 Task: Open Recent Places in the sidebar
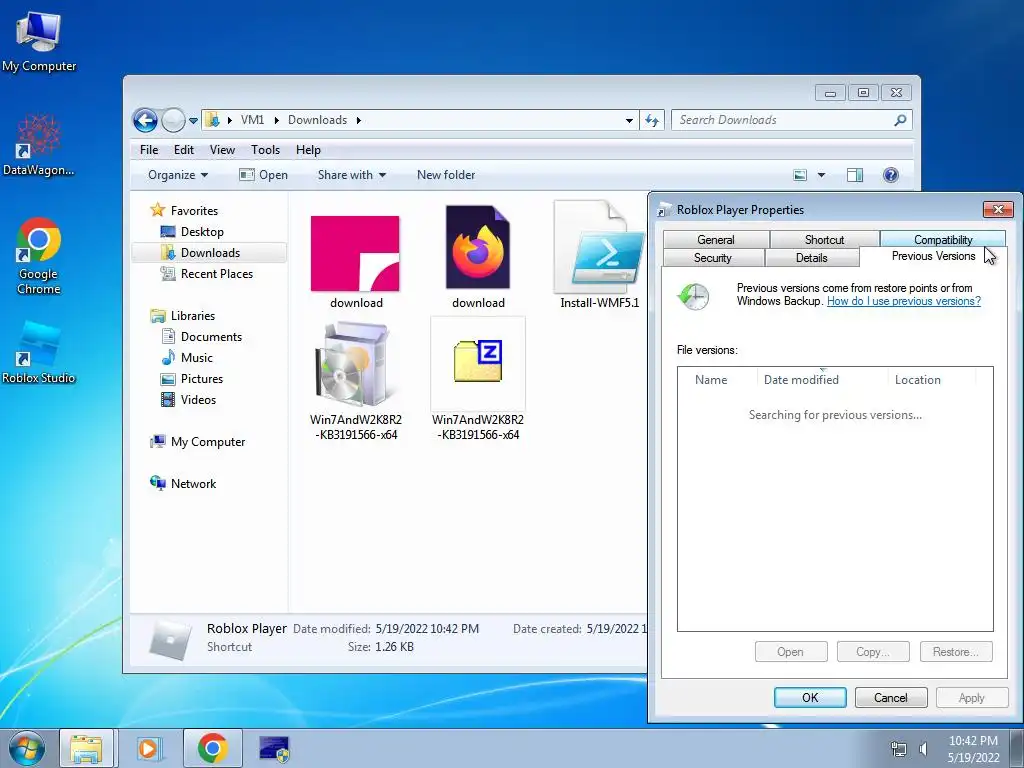click(216, 274)
